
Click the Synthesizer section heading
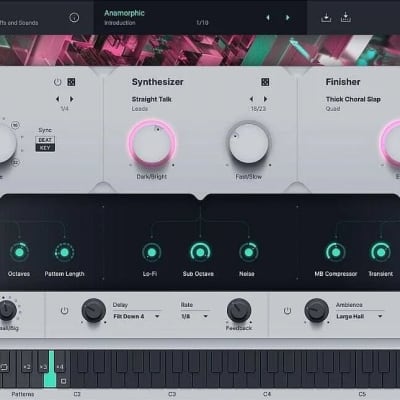pos(157,82)
